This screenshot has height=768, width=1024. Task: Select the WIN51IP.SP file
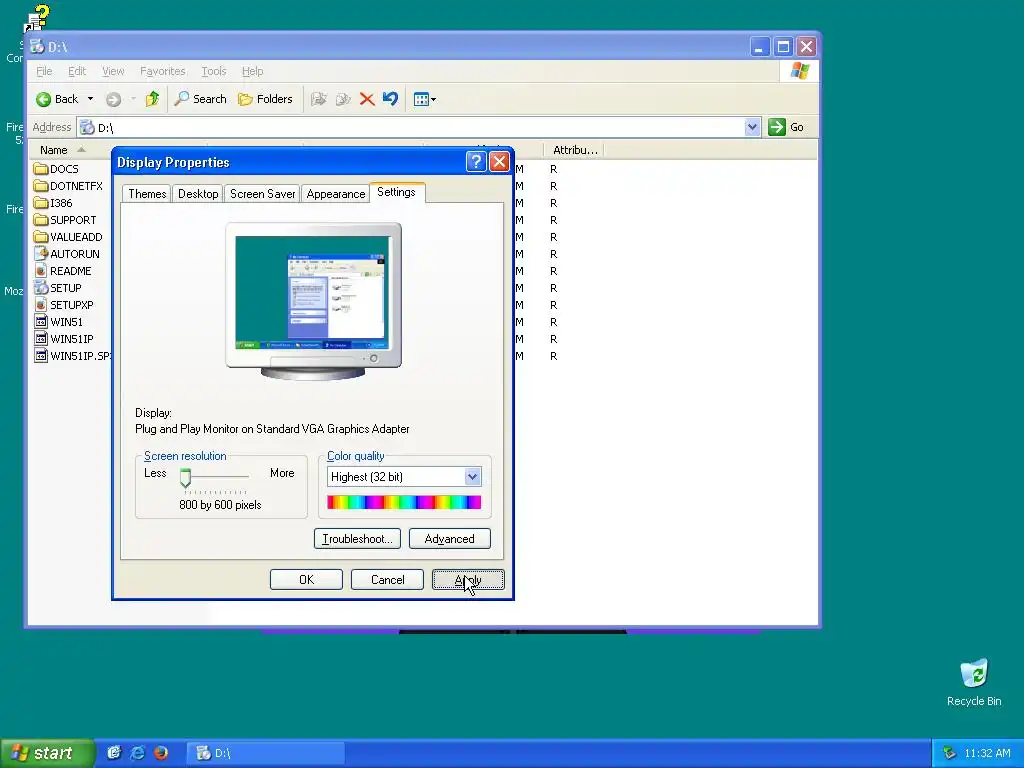click(72, 356)
